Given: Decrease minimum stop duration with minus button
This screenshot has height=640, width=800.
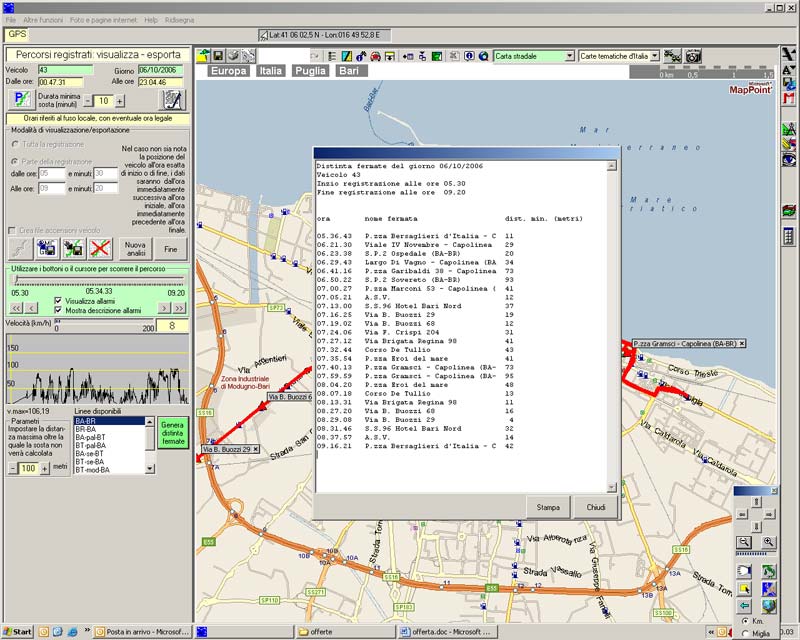Looking at the screenshot, I should (x=88, y=102).
